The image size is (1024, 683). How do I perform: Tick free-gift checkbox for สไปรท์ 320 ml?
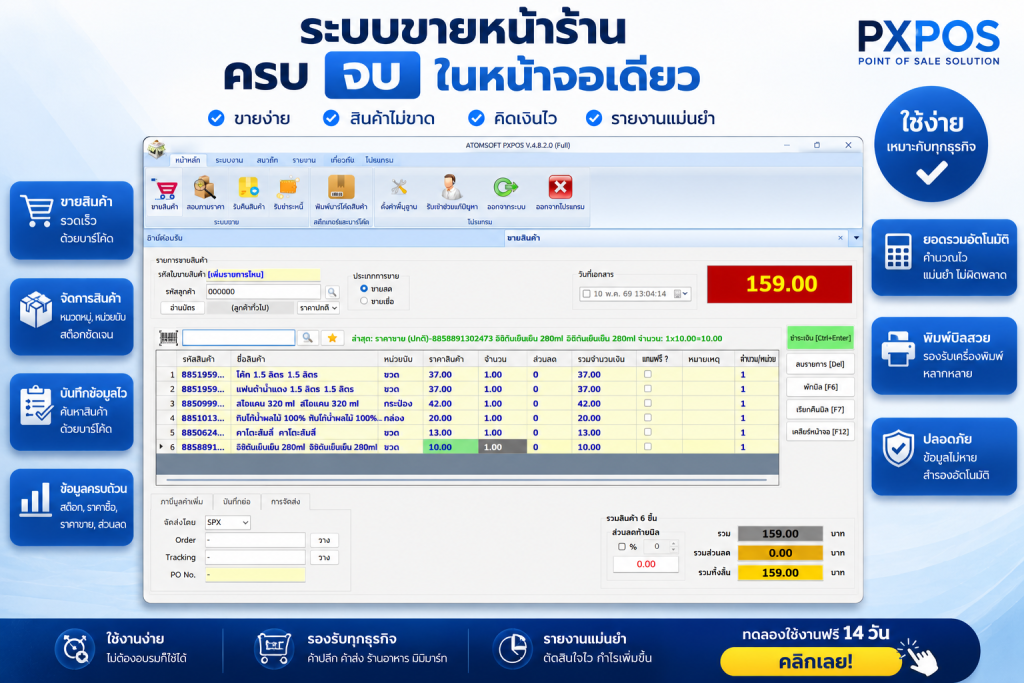click(647, 403)
